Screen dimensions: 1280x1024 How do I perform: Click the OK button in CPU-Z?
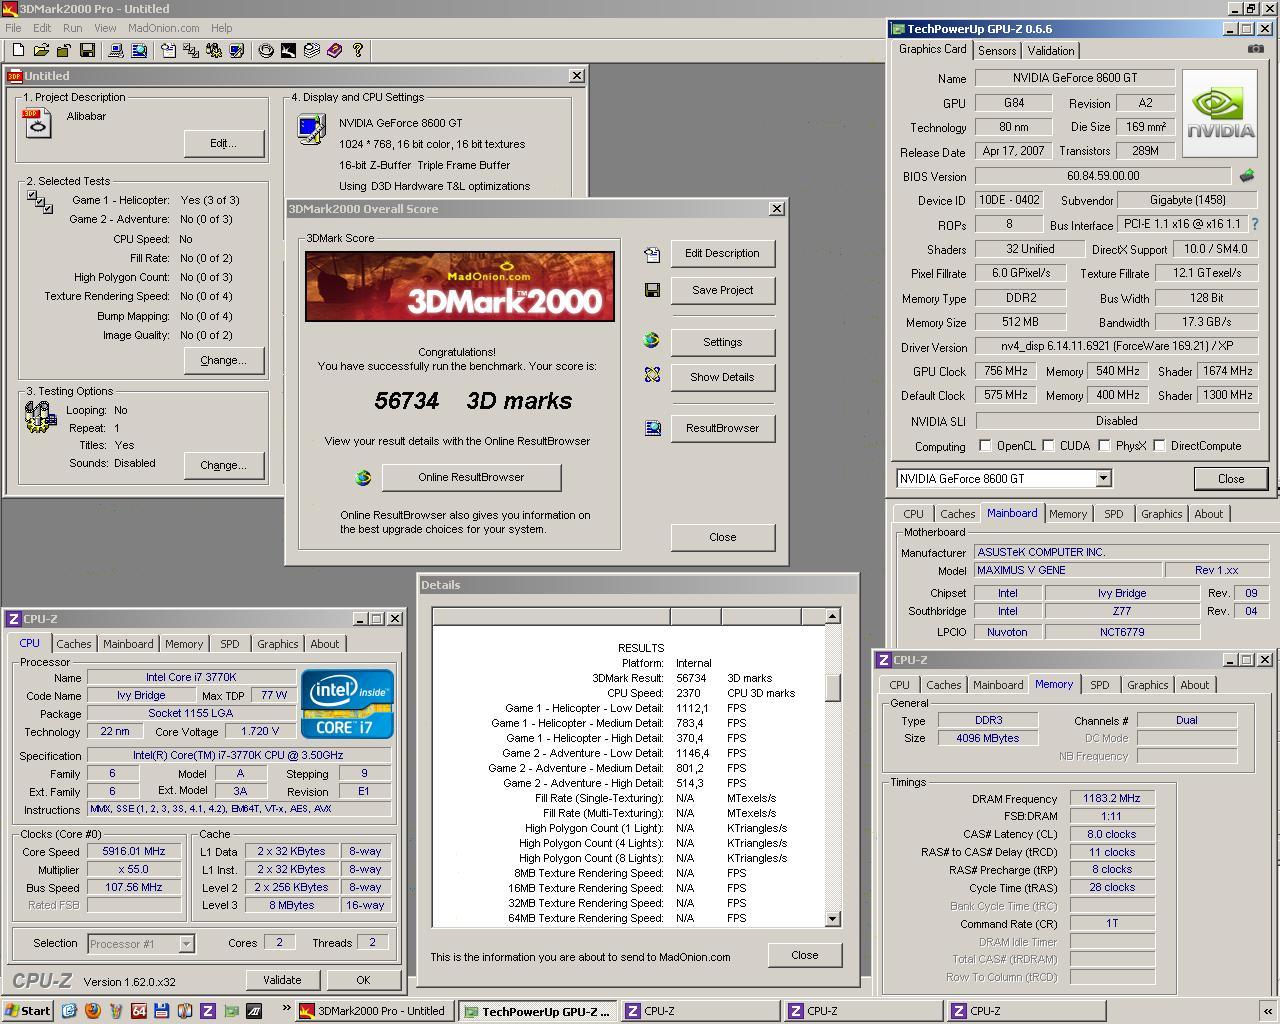pyautogui.click(x=363, y=980)
